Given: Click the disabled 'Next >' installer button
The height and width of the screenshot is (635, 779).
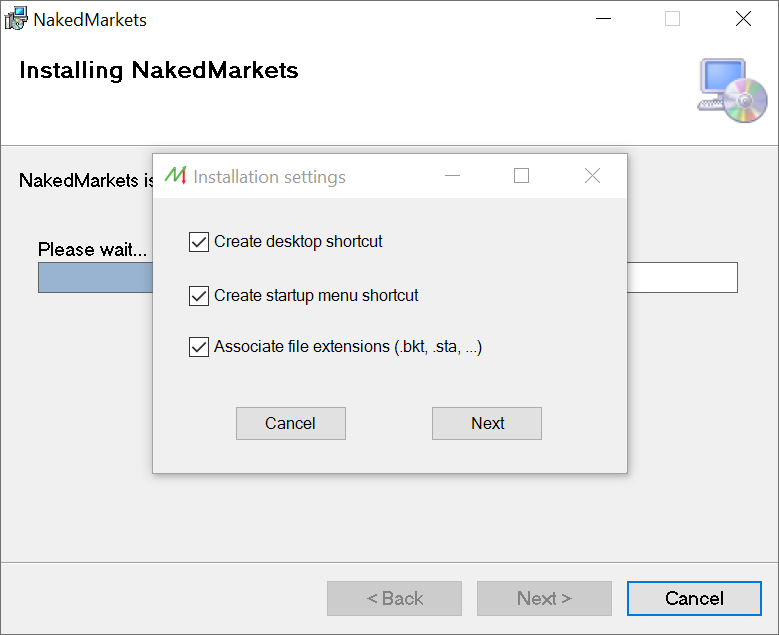Looking at the screenshot, I should tap(545, 598).
